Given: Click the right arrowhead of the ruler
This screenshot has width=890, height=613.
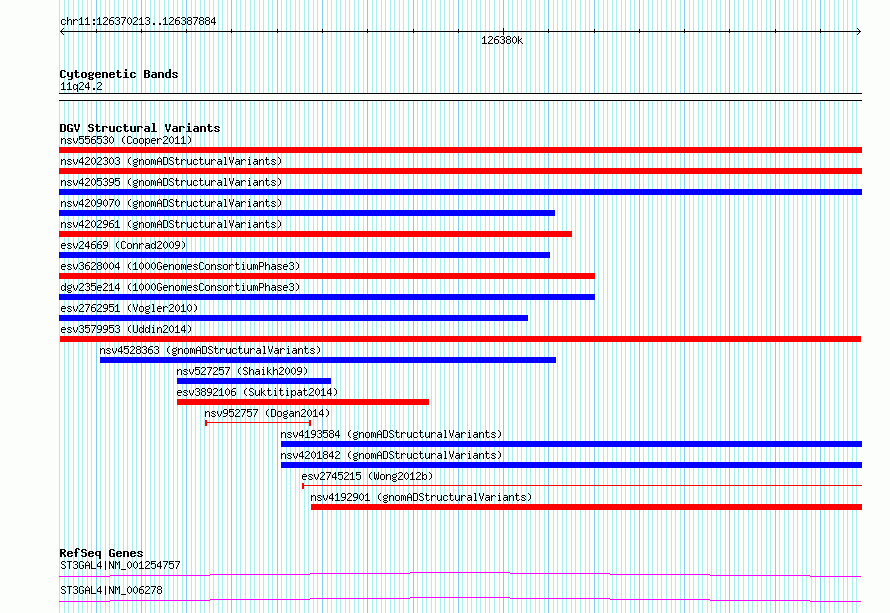Looking at the screenshot, I should [x=859, y=32].
